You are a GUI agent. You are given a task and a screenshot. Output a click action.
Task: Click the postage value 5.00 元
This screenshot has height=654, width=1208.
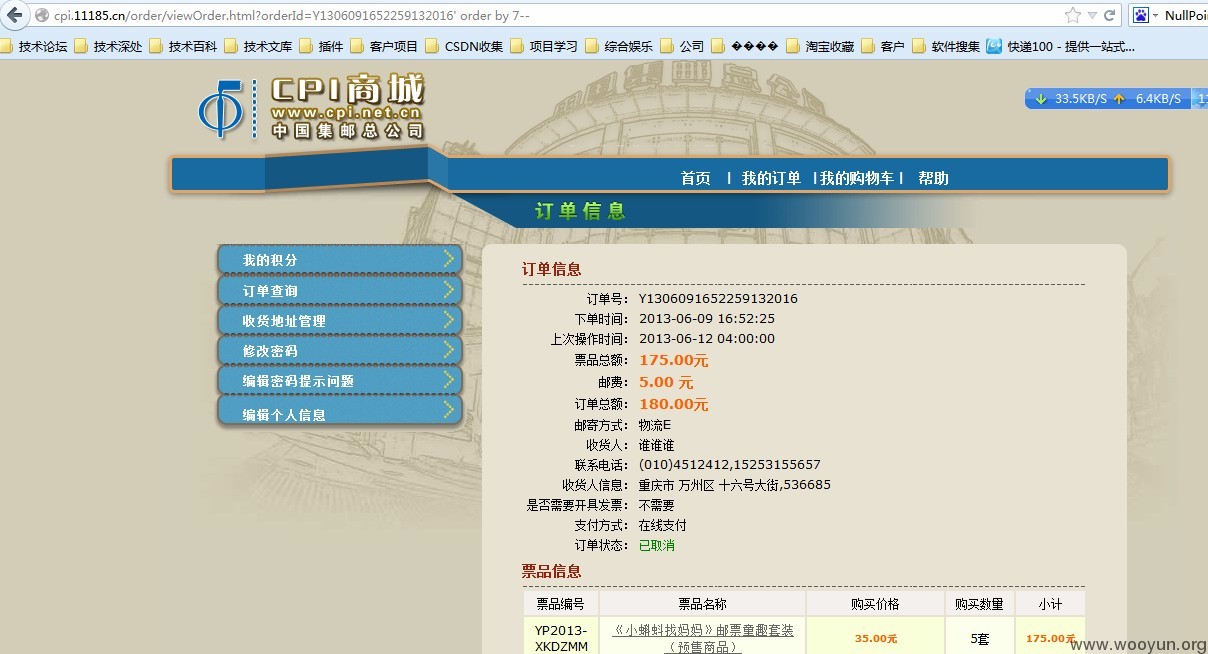pyautogui.click(x=666, y=382)
